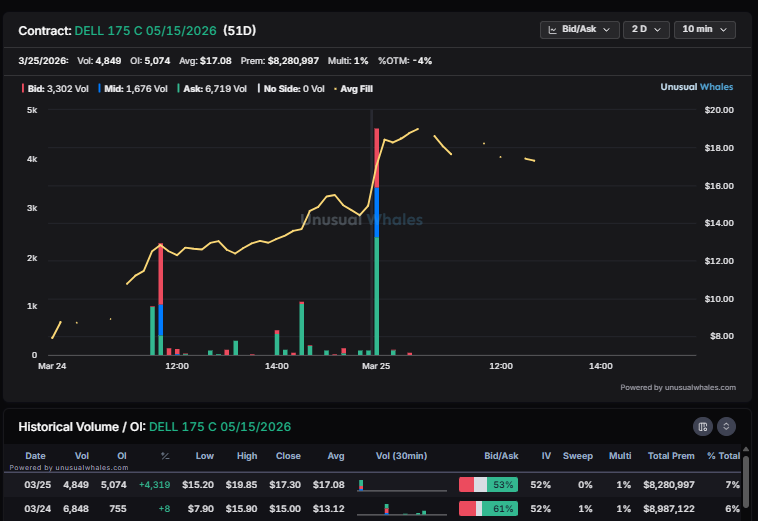Click the +/- change column header icon
The image size is (758, 521).
point(165,456)
